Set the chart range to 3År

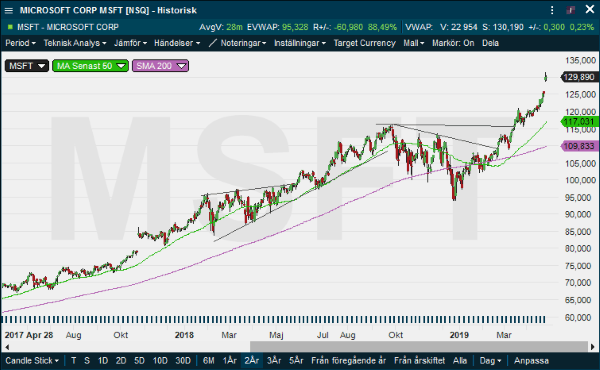coord(274,360)
